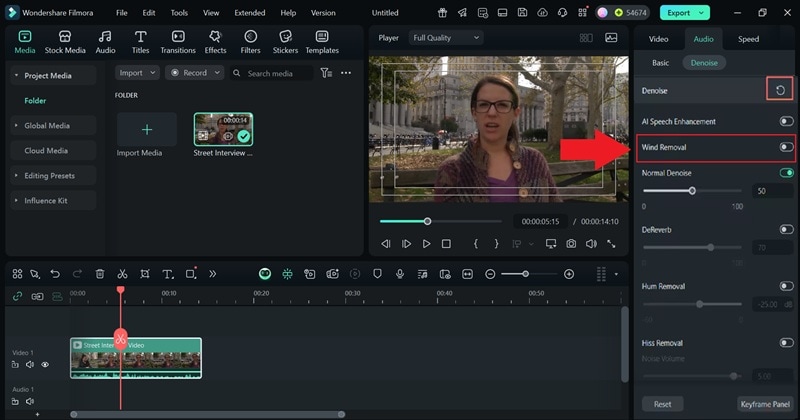
Task: Reset Denoise settings with the circular arrow icon
Action: coord(779,90)
